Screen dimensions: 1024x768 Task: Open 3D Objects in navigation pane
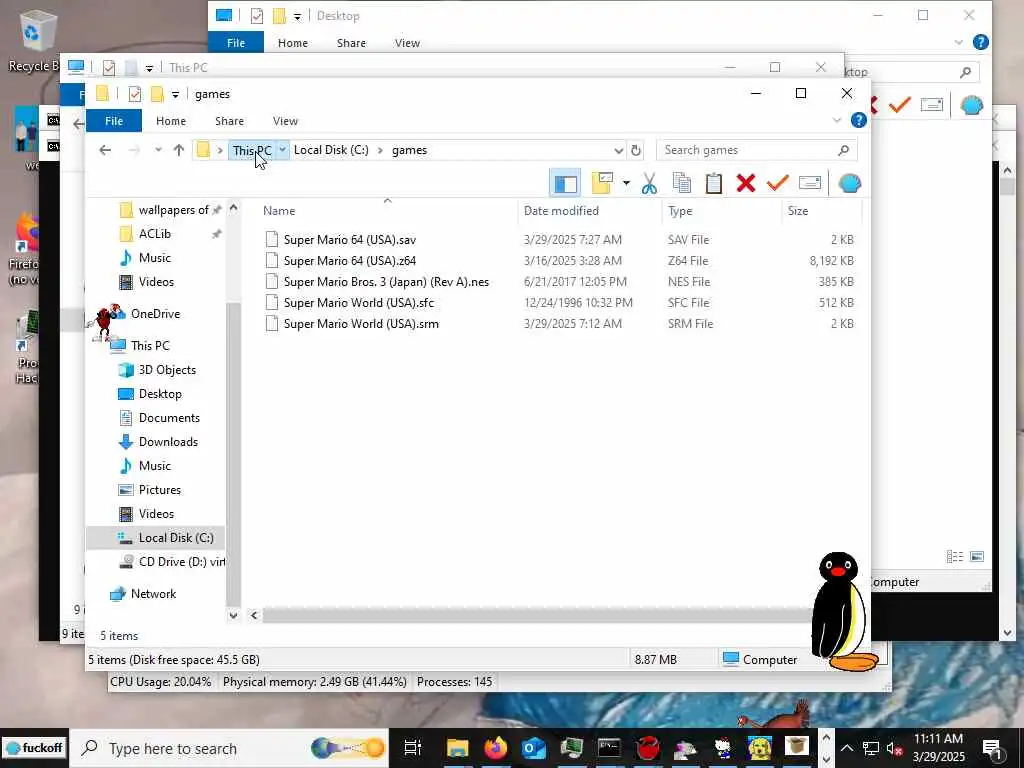coord(167,370)
